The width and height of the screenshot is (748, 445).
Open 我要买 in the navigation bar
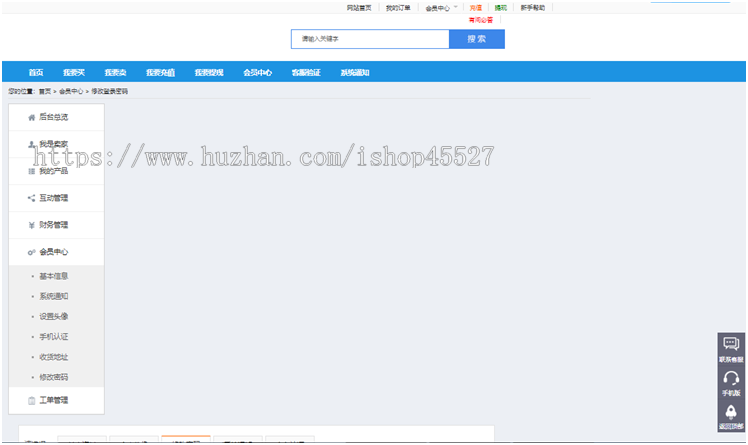(74, 72)
